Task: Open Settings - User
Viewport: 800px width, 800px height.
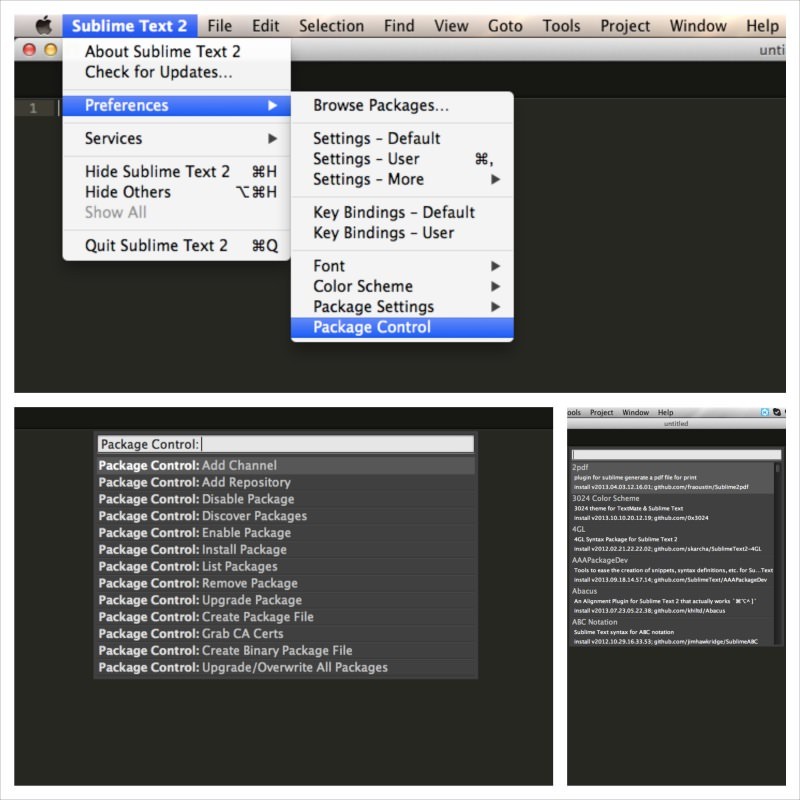Action: [402, 159]
